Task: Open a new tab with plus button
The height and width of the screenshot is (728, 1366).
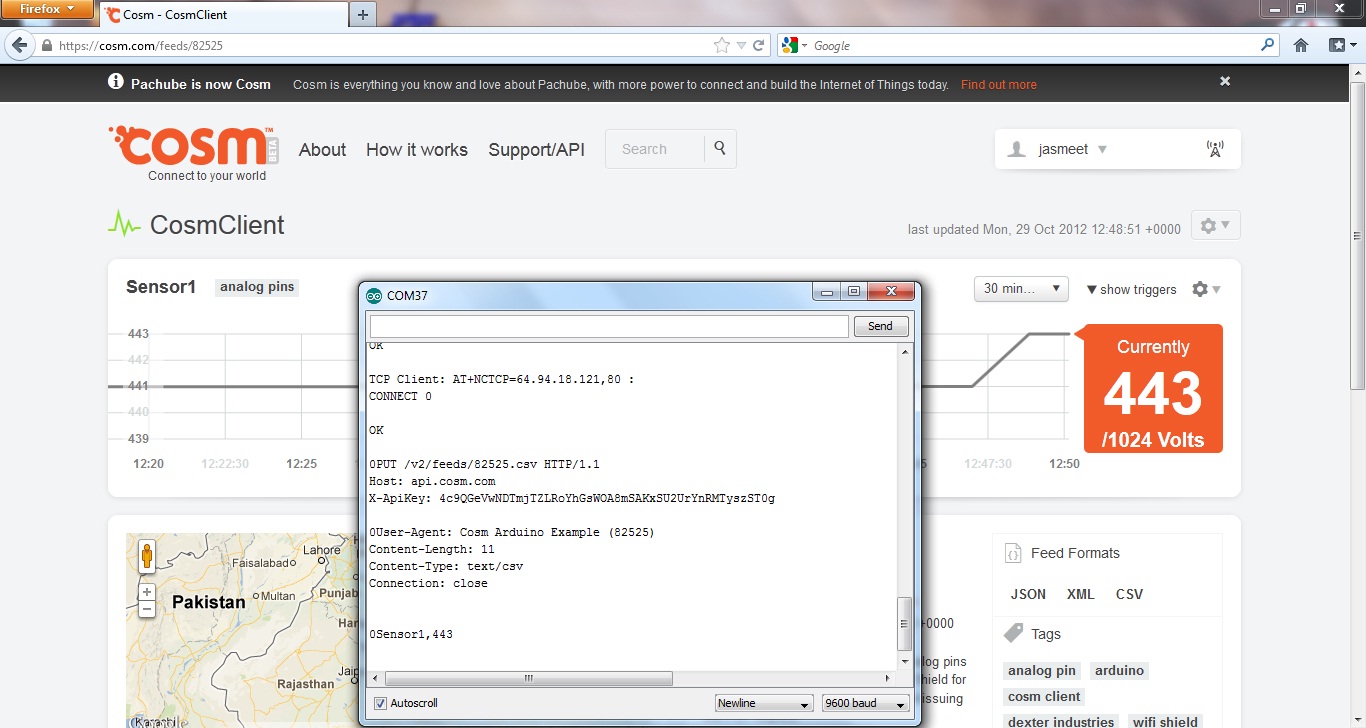Action: 363,14
